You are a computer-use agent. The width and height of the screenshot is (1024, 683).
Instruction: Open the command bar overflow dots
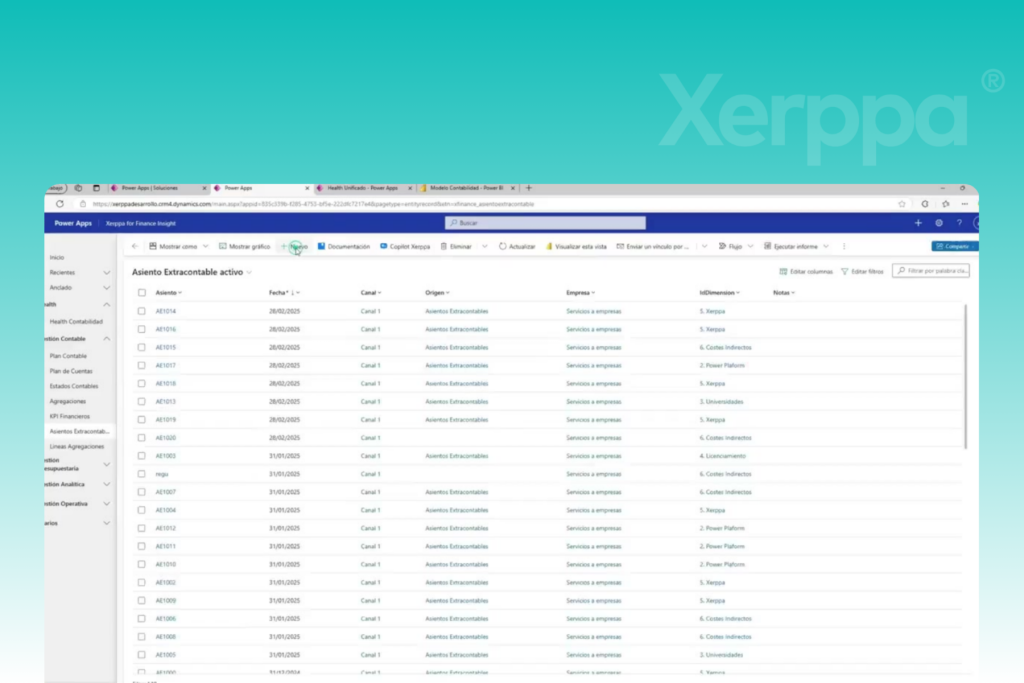844,246
